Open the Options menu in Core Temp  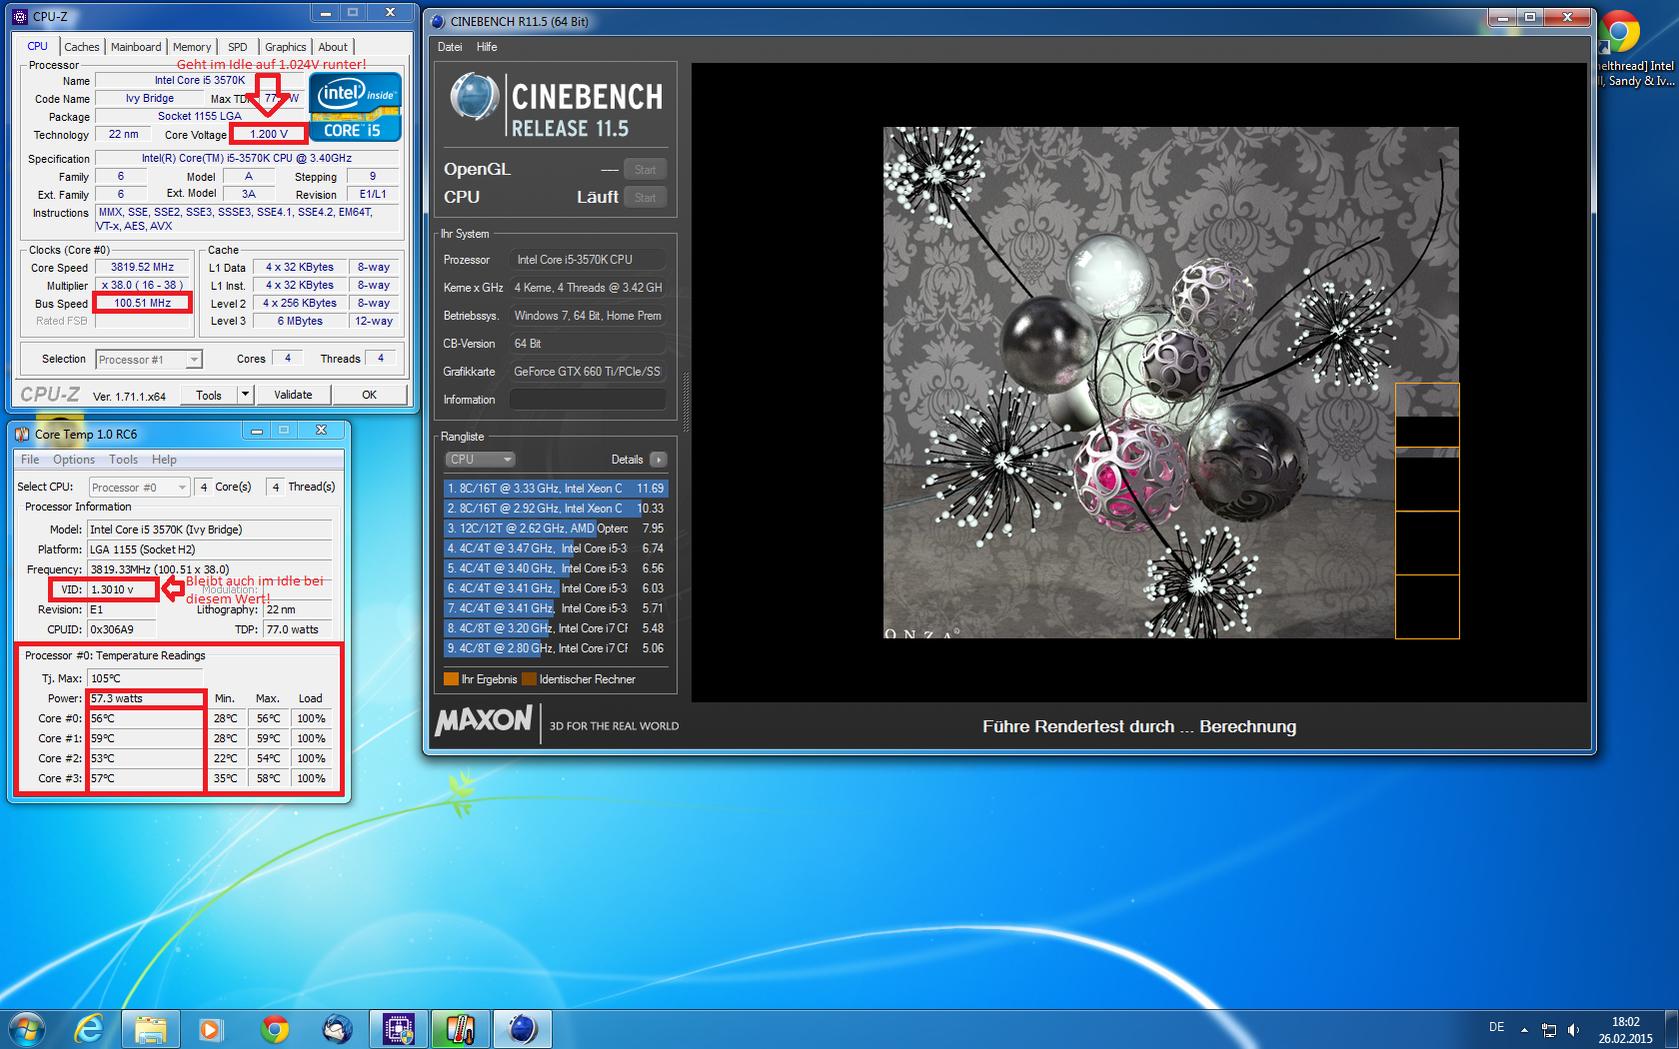74,460
